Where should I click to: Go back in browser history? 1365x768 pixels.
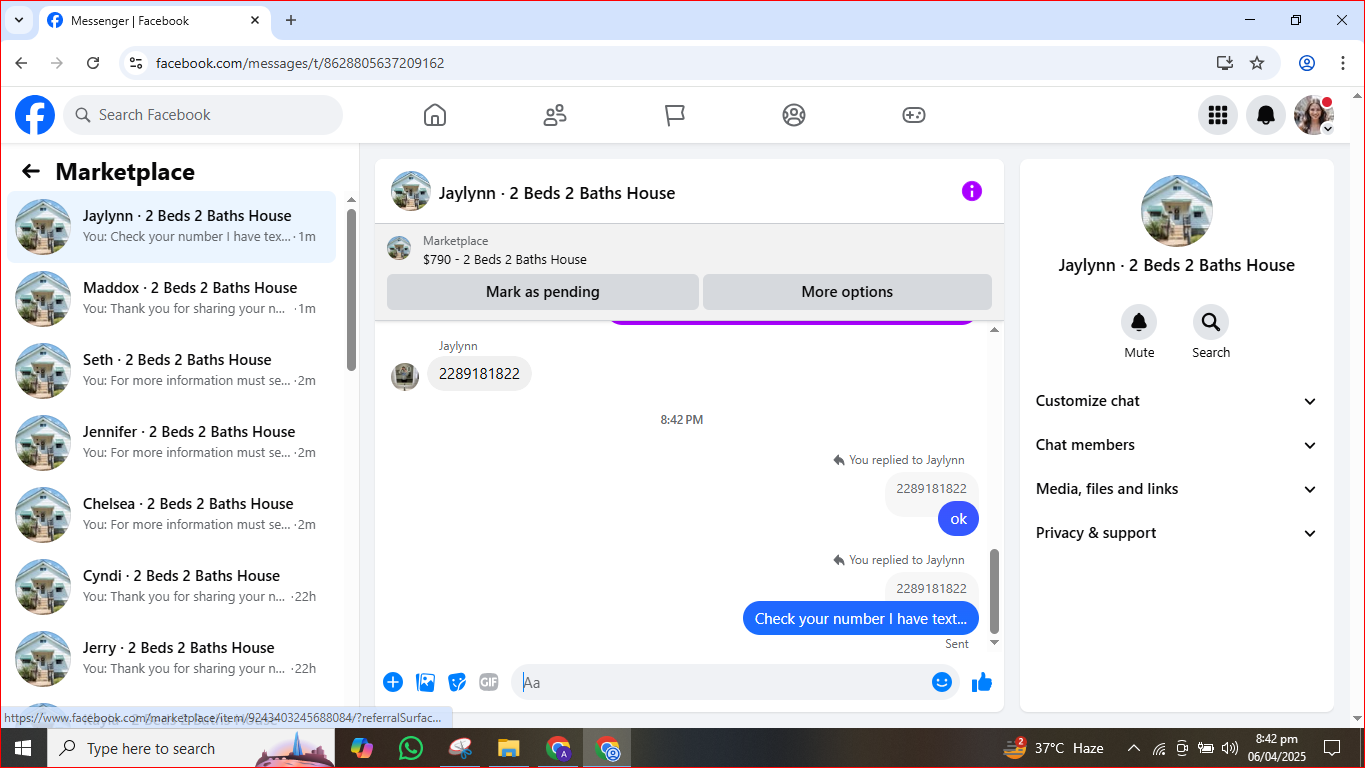(x=22, y=63)
